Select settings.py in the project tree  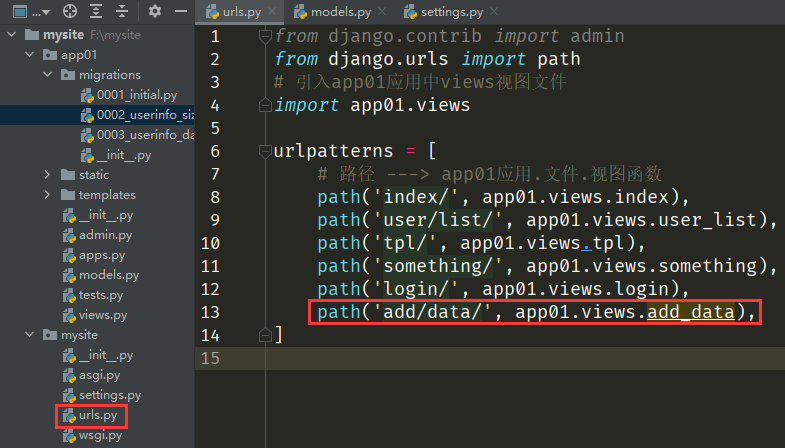[x=102, y=395]
